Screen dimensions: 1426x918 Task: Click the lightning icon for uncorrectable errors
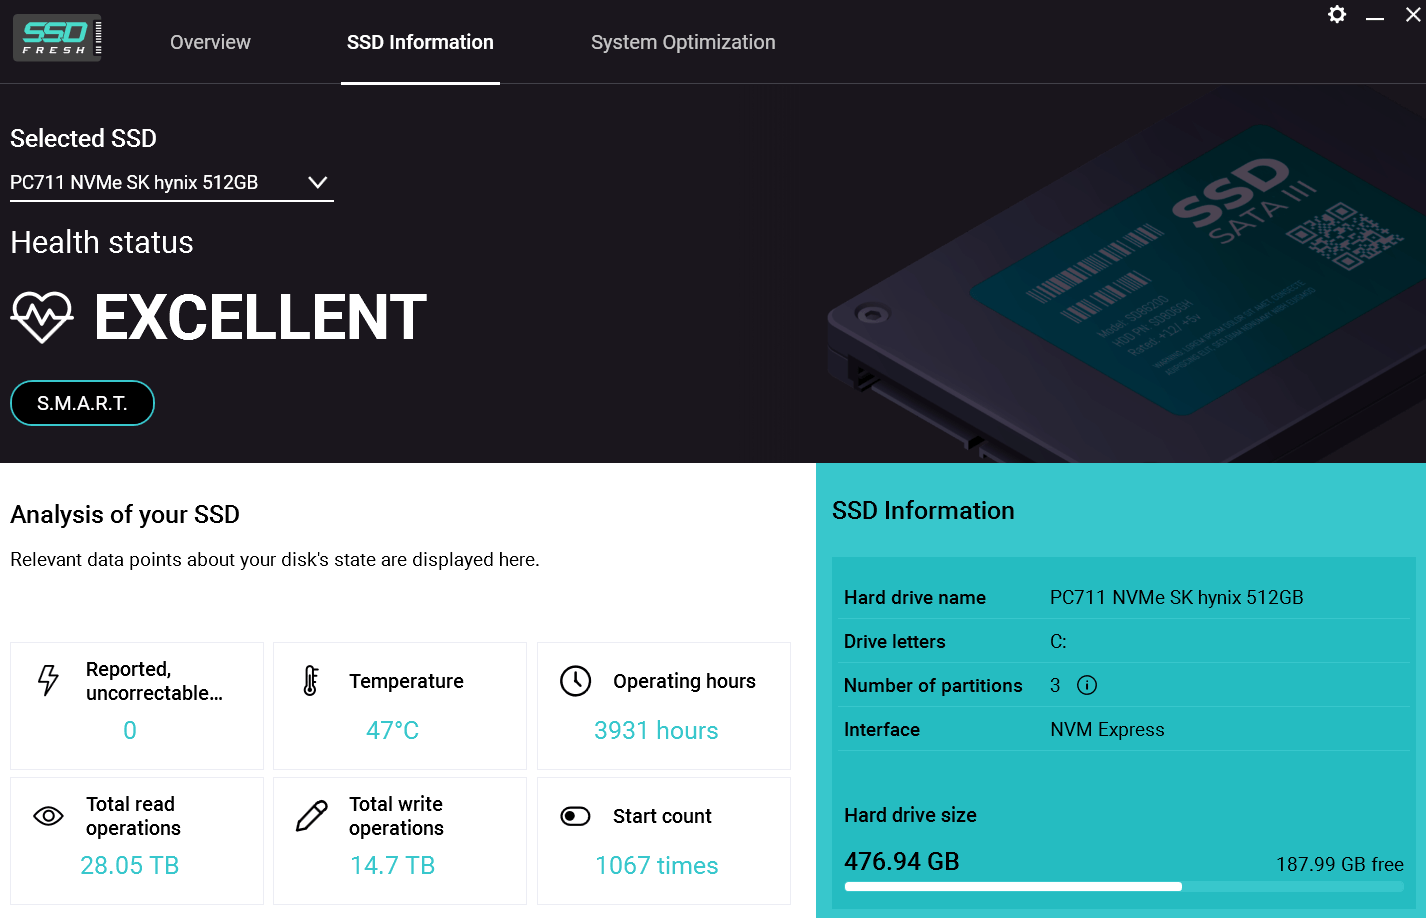coord(47,680)
